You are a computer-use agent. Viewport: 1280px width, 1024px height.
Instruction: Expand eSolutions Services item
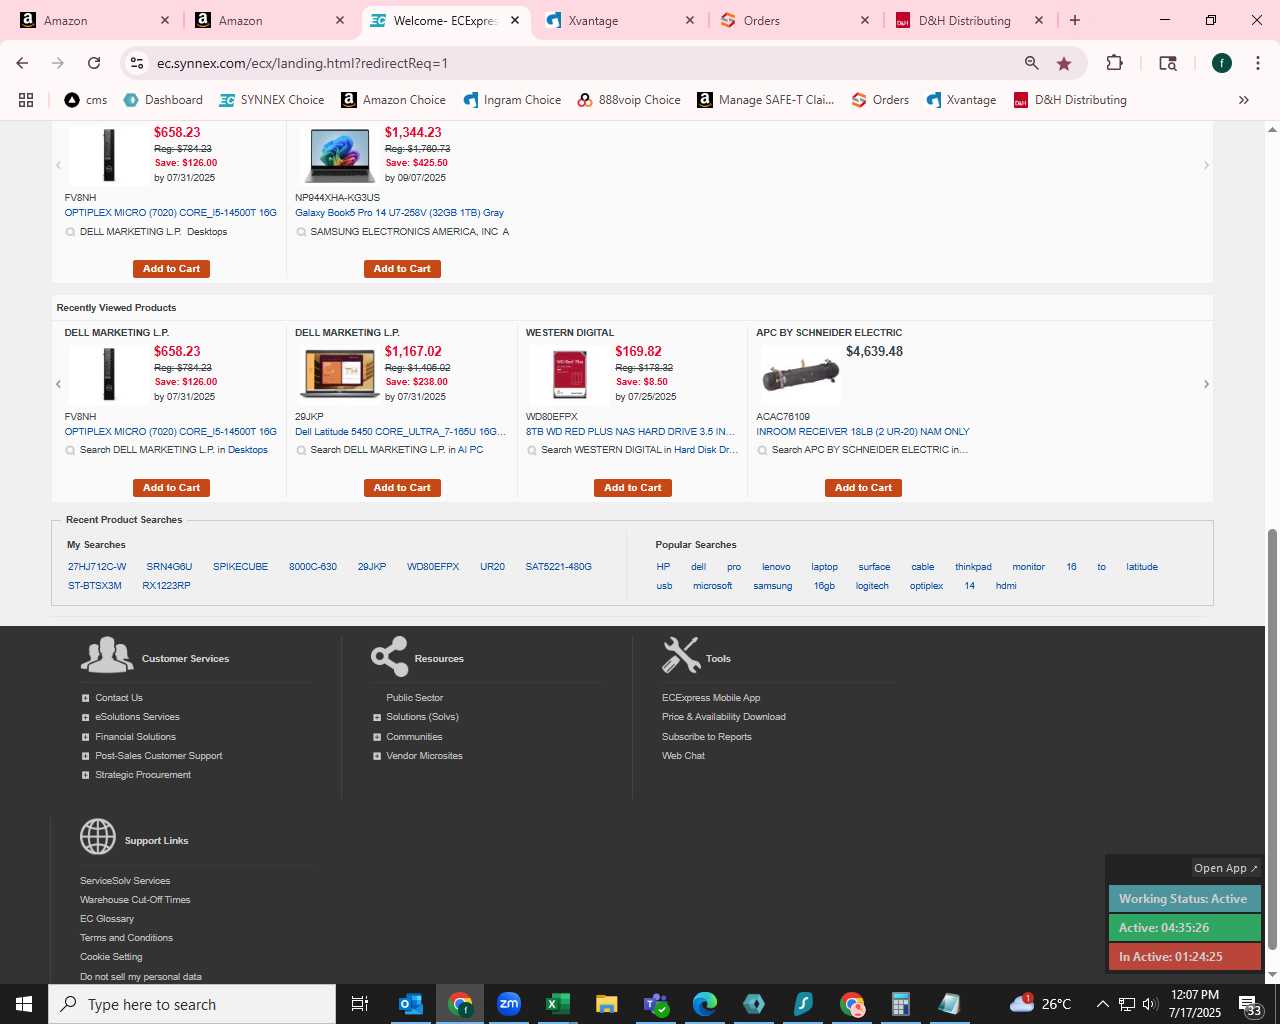pos(85,717)
